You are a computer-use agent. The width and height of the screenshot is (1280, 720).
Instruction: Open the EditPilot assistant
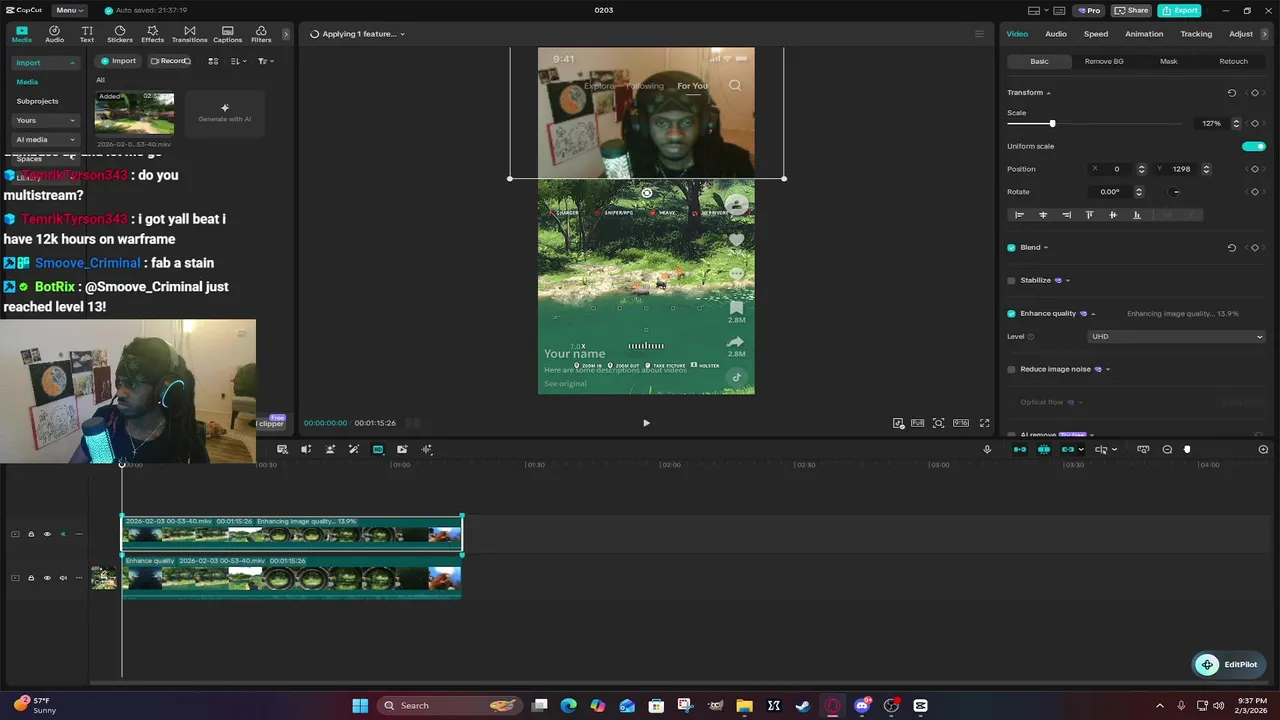coord(1230,665)
